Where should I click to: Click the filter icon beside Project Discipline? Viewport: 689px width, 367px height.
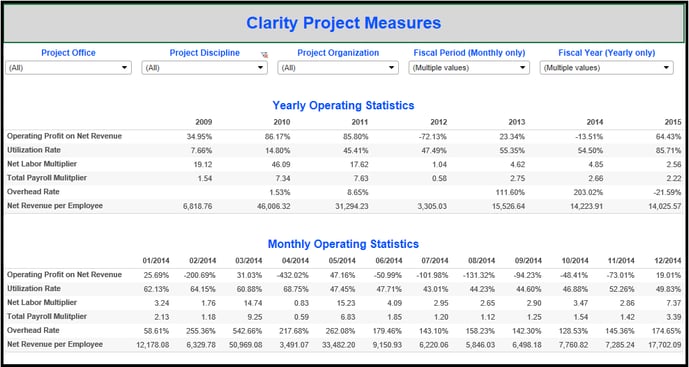point(264,55)
